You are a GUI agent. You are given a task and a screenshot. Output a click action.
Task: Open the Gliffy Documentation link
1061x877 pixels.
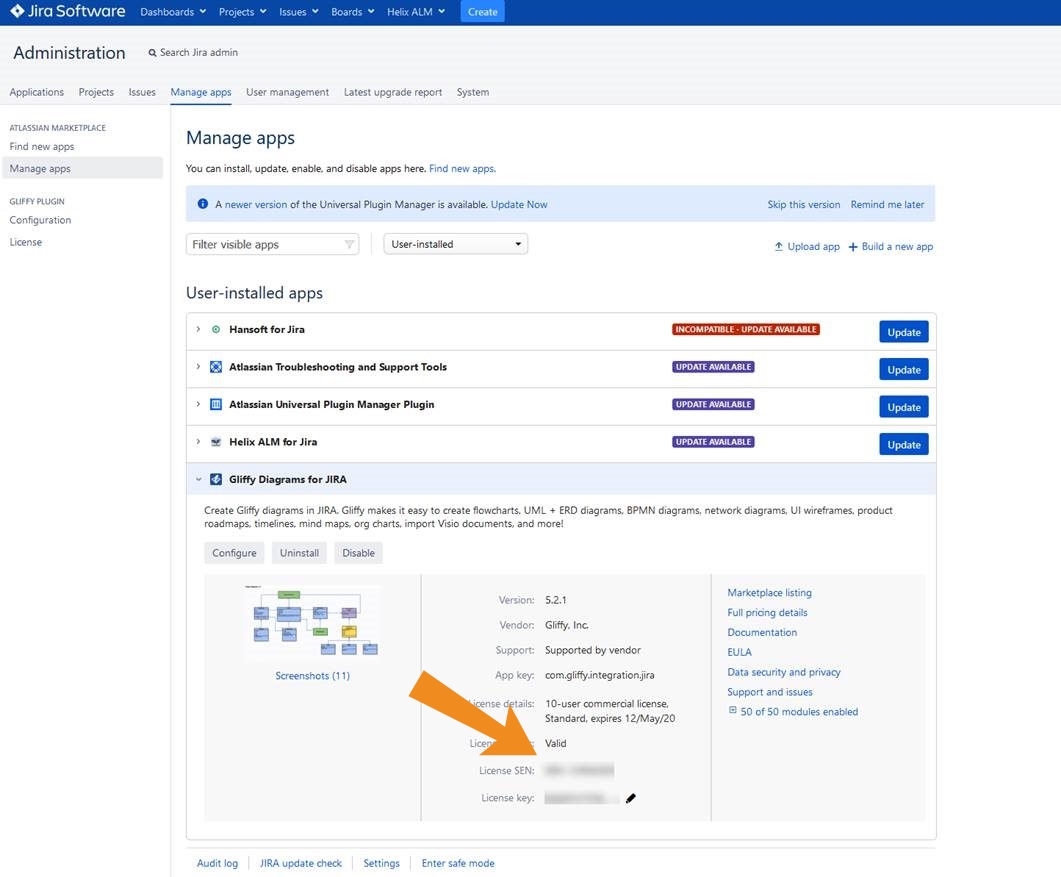click(762, 632)
